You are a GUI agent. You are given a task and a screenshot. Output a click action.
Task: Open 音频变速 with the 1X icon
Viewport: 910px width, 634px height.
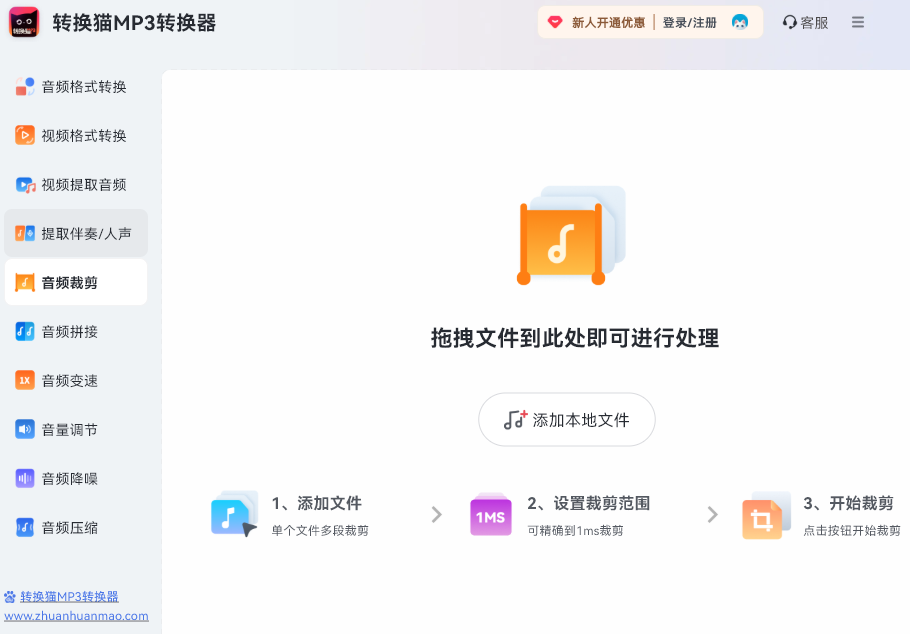click(26, 380)
